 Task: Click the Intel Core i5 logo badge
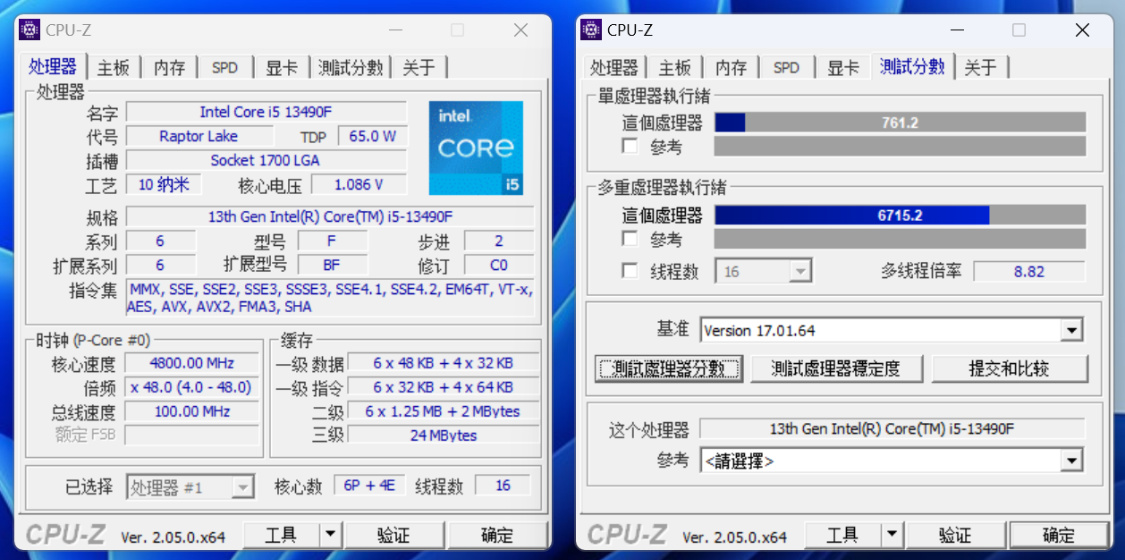(x=476, y=148)
